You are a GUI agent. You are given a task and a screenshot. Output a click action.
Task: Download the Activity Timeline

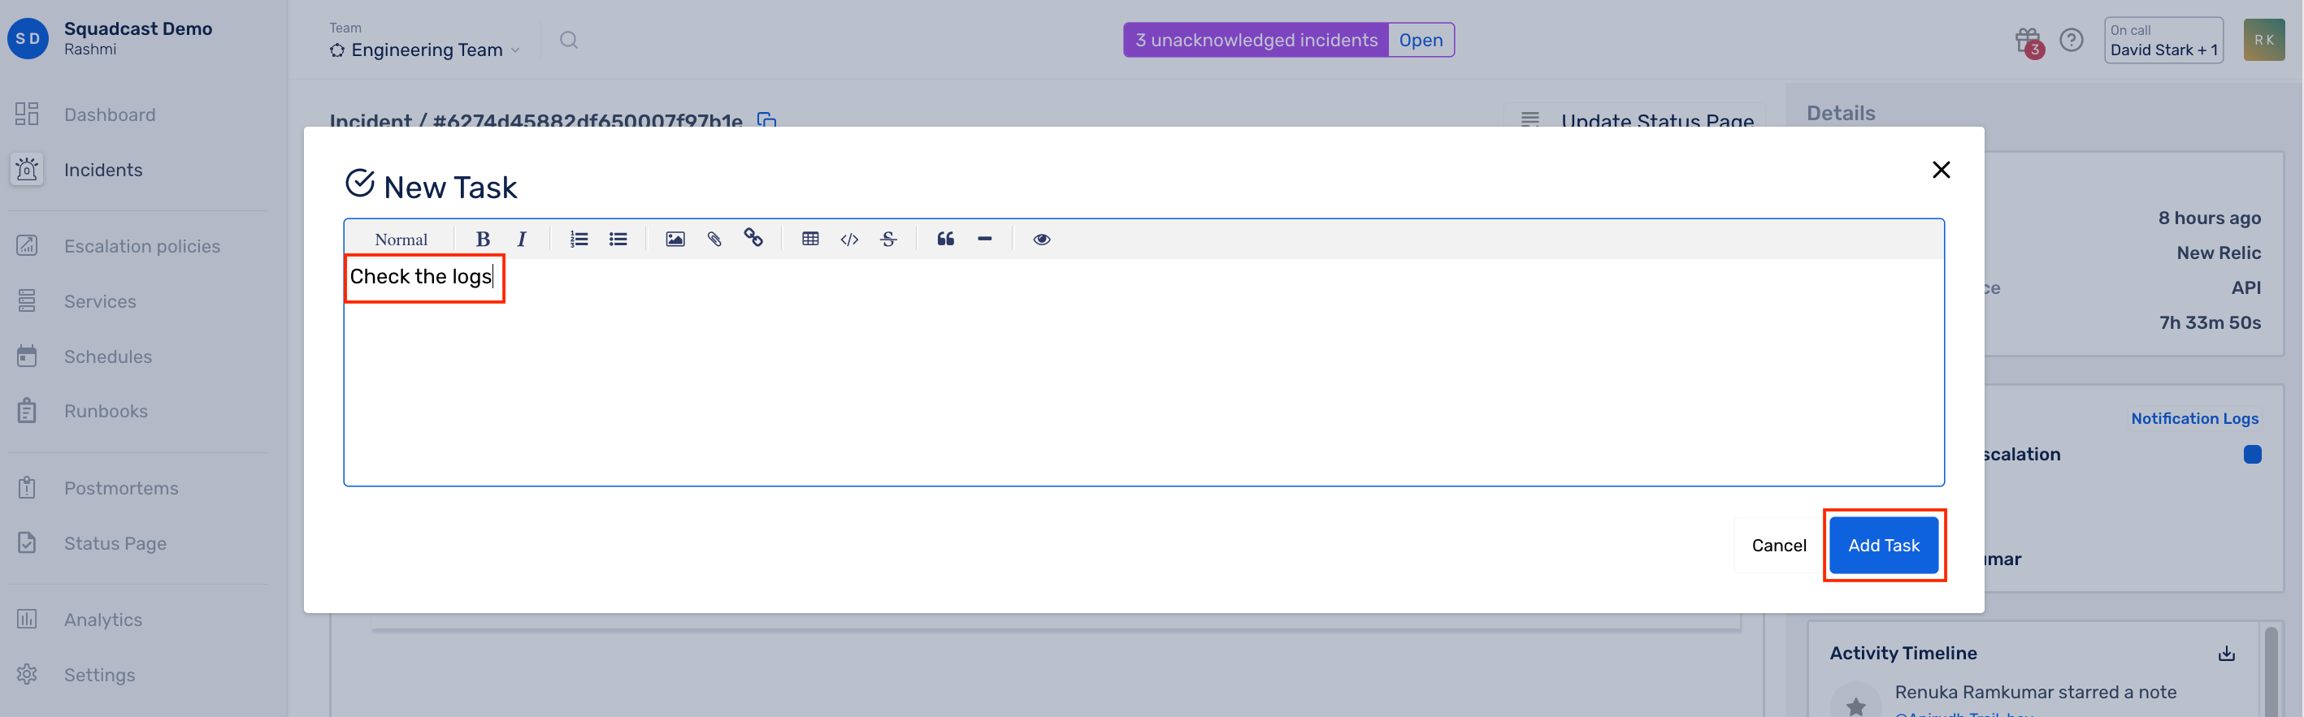[x=2227, y=654]
